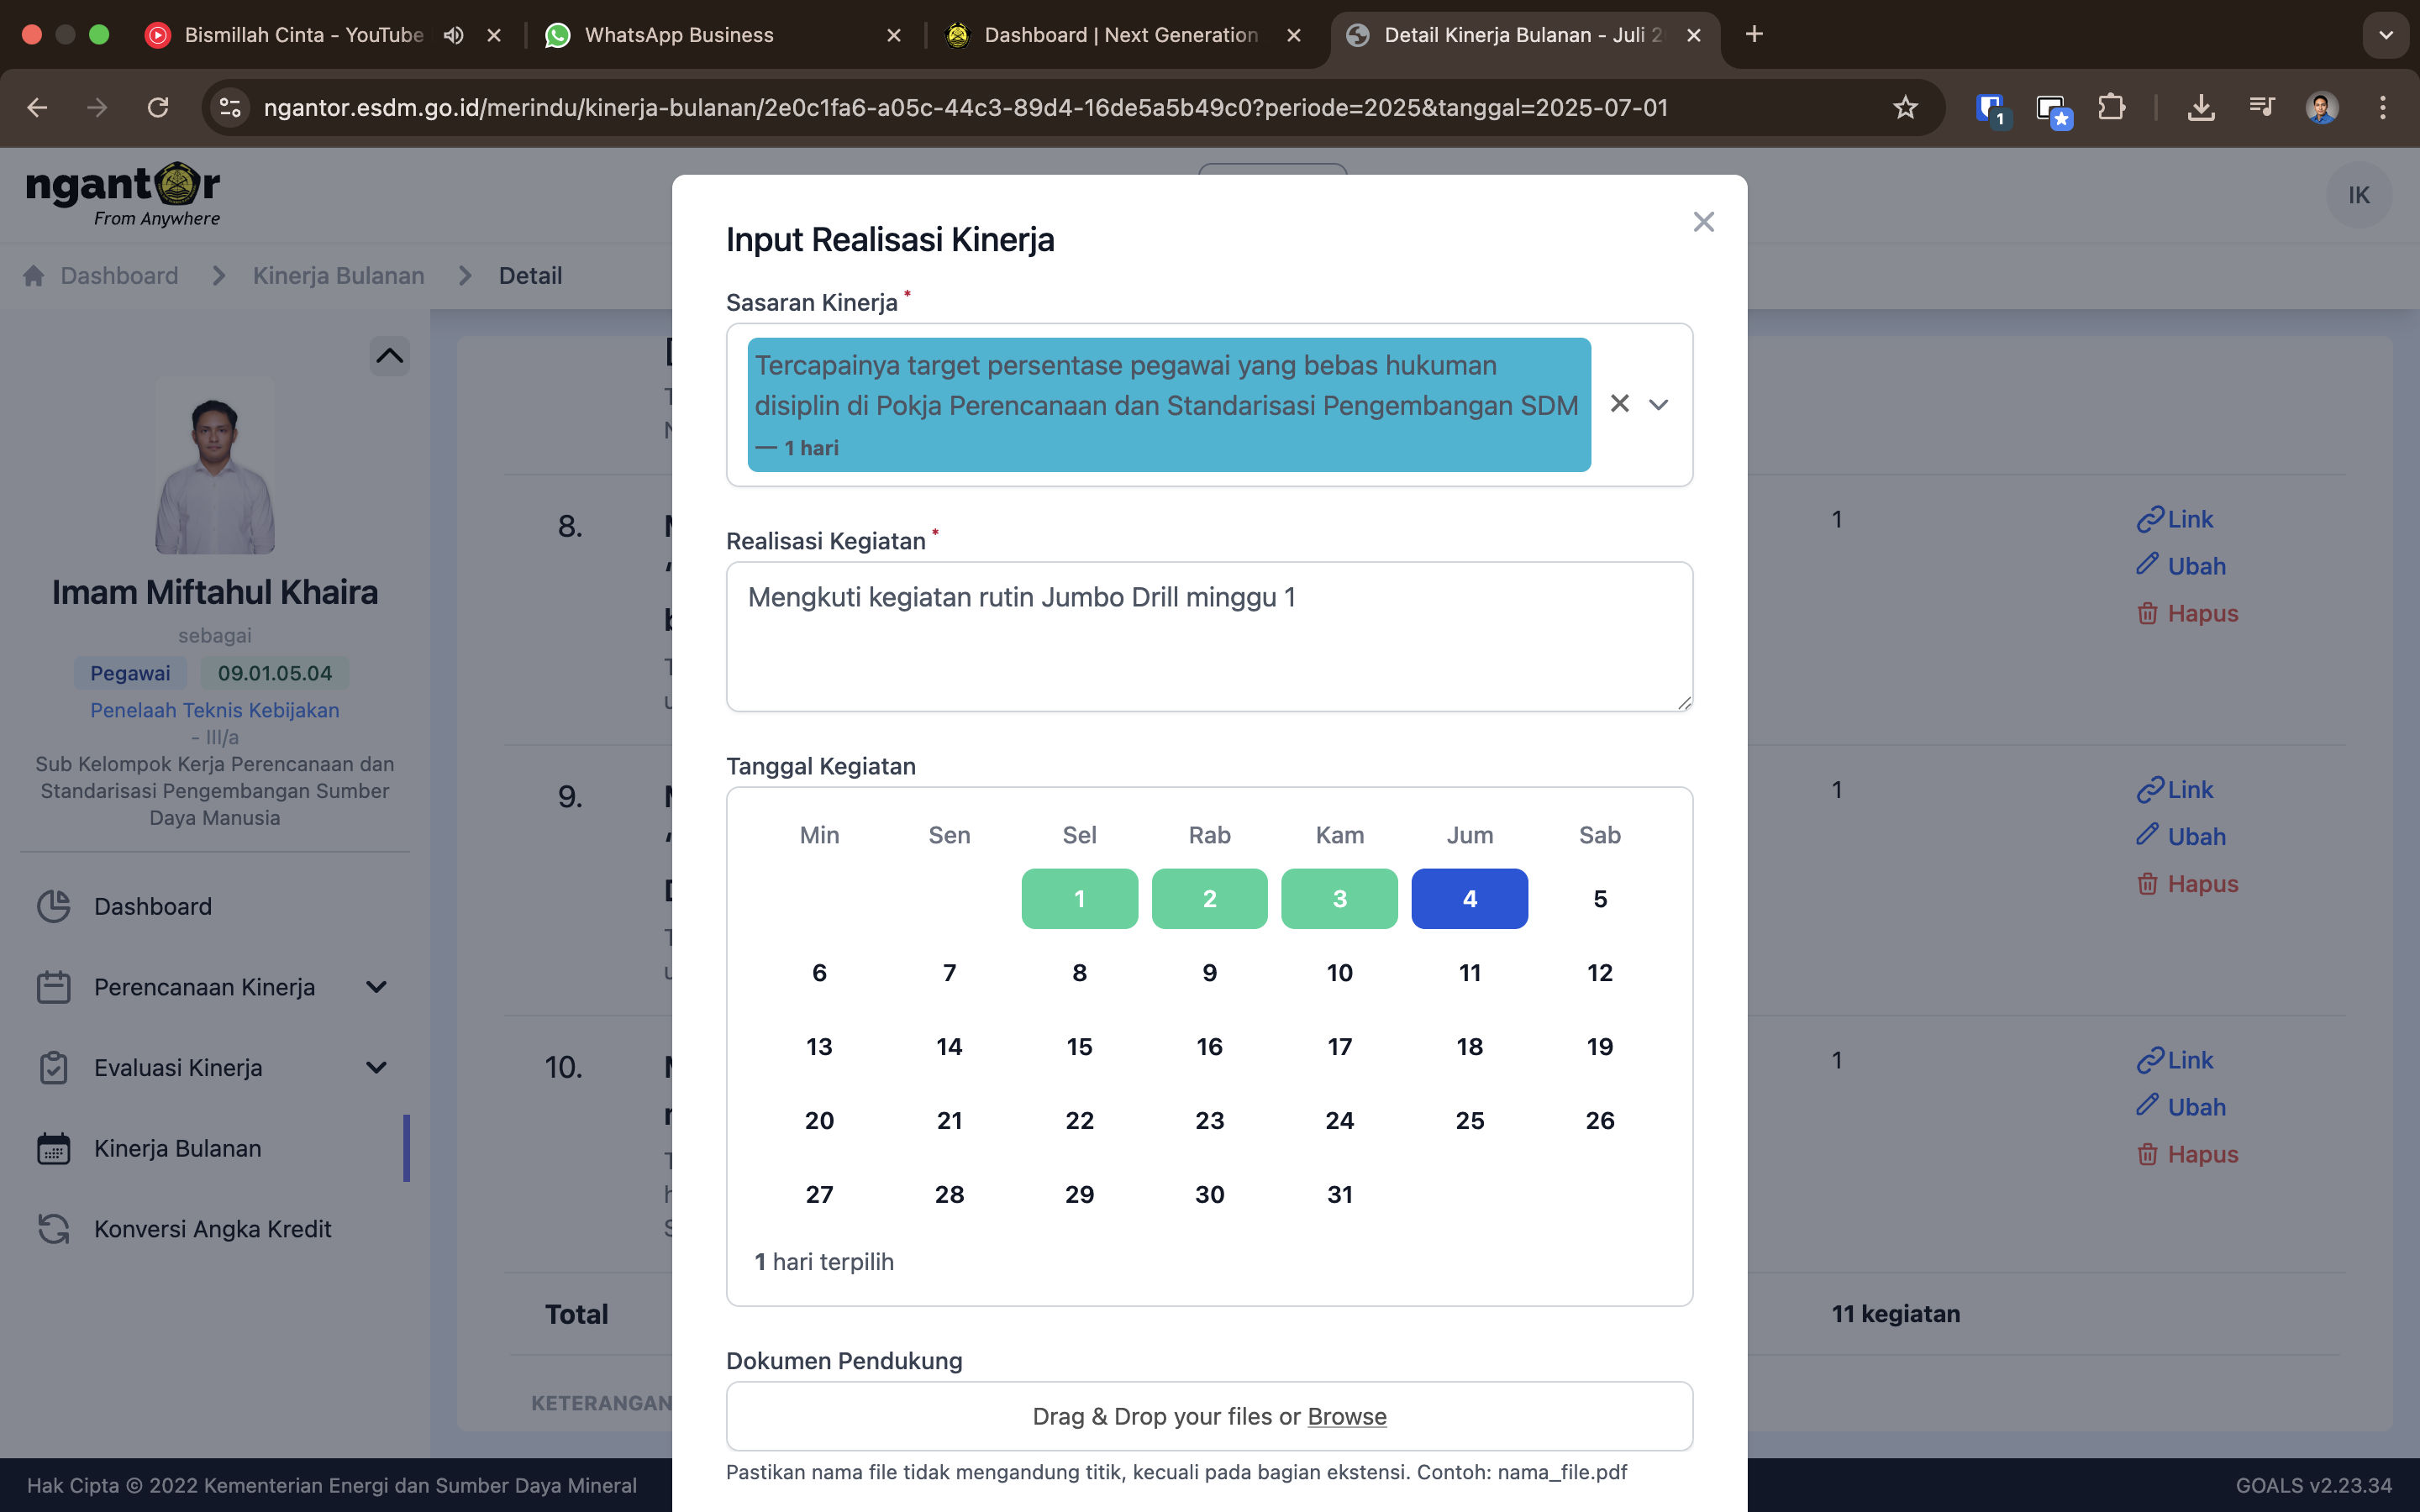Select date 31 in the calendar
Viewport: 2420px width, 1512px height.
tap(1339, 1194)
